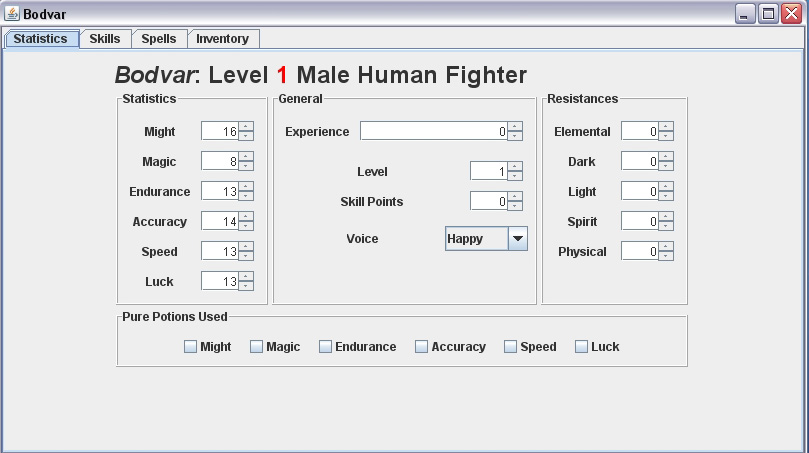This screenshot has height=453, width=809.
Task: Decrease Level with down arrow
Action: pyautogui.click(x=515, y=175)
